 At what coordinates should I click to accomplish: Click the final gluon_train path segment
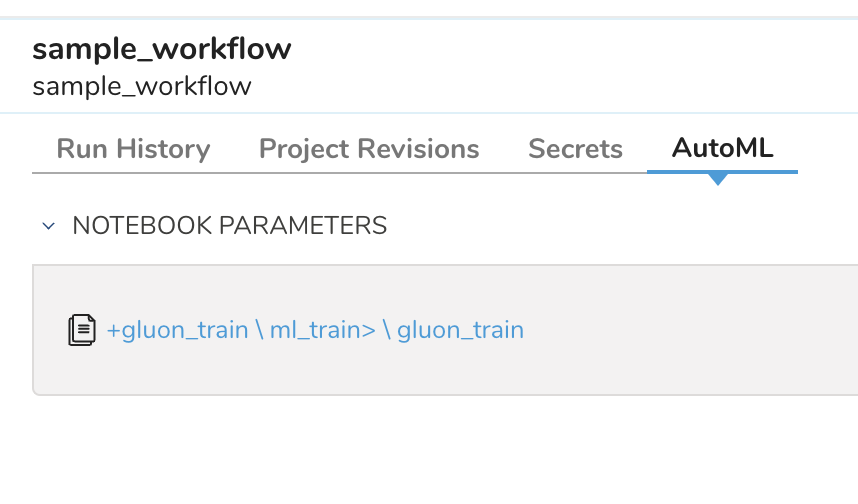(460, 330)
